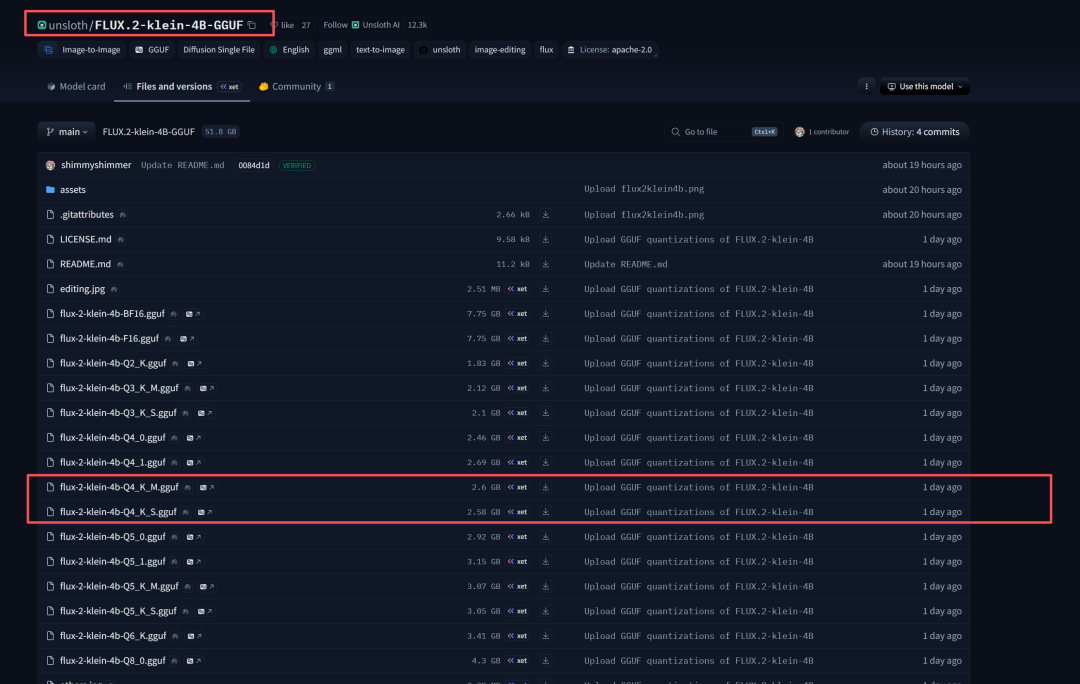Viewport: 1080px width, 684px height.
Task: Download README.md
Action: pos(546,264)
